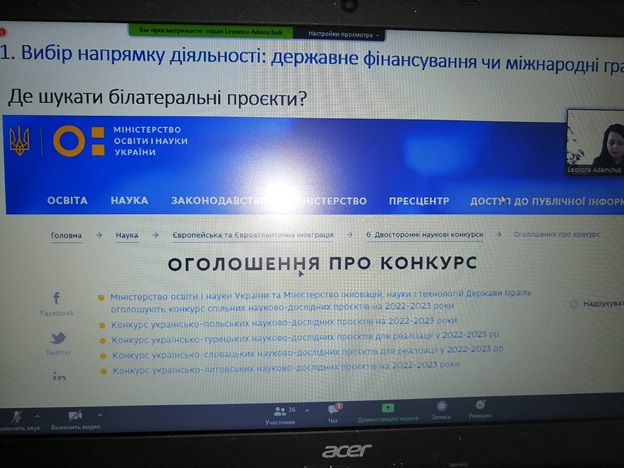
Task: Click the Де шукати білатеральні проєкти heading
Action: coord(158,98)
